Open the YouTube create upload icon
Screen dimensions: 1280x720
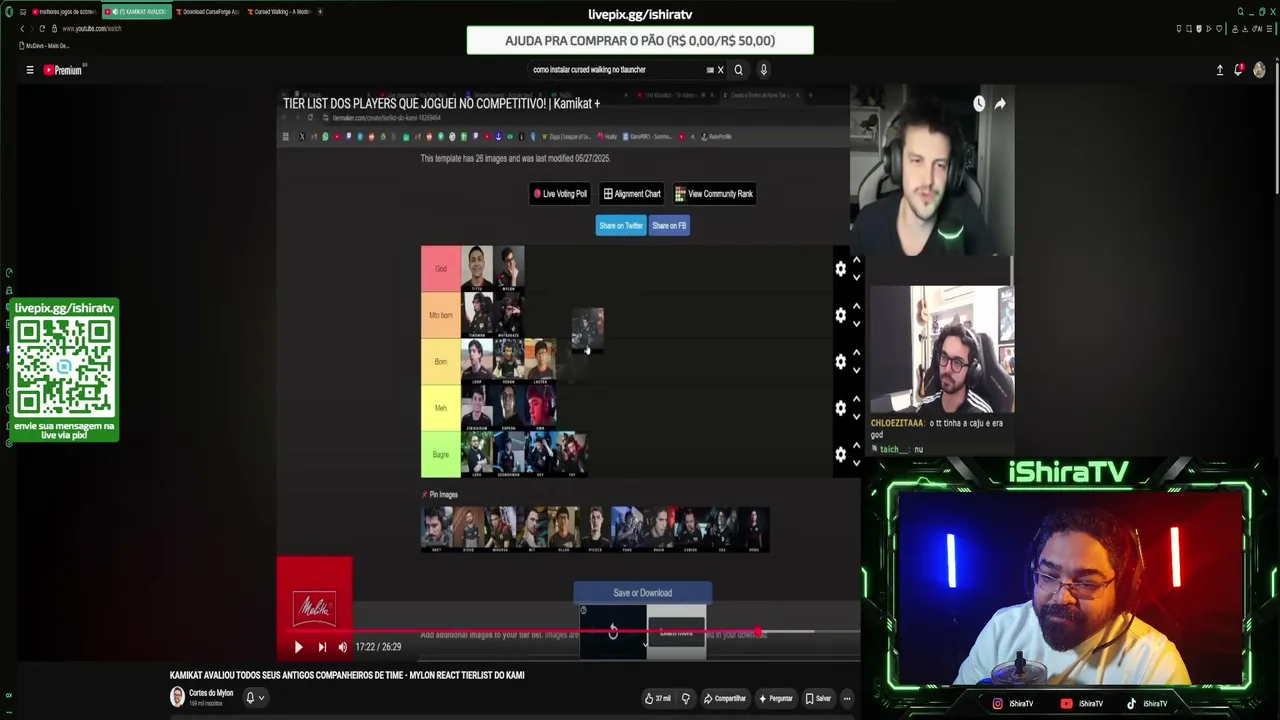tap(1220, 70)
